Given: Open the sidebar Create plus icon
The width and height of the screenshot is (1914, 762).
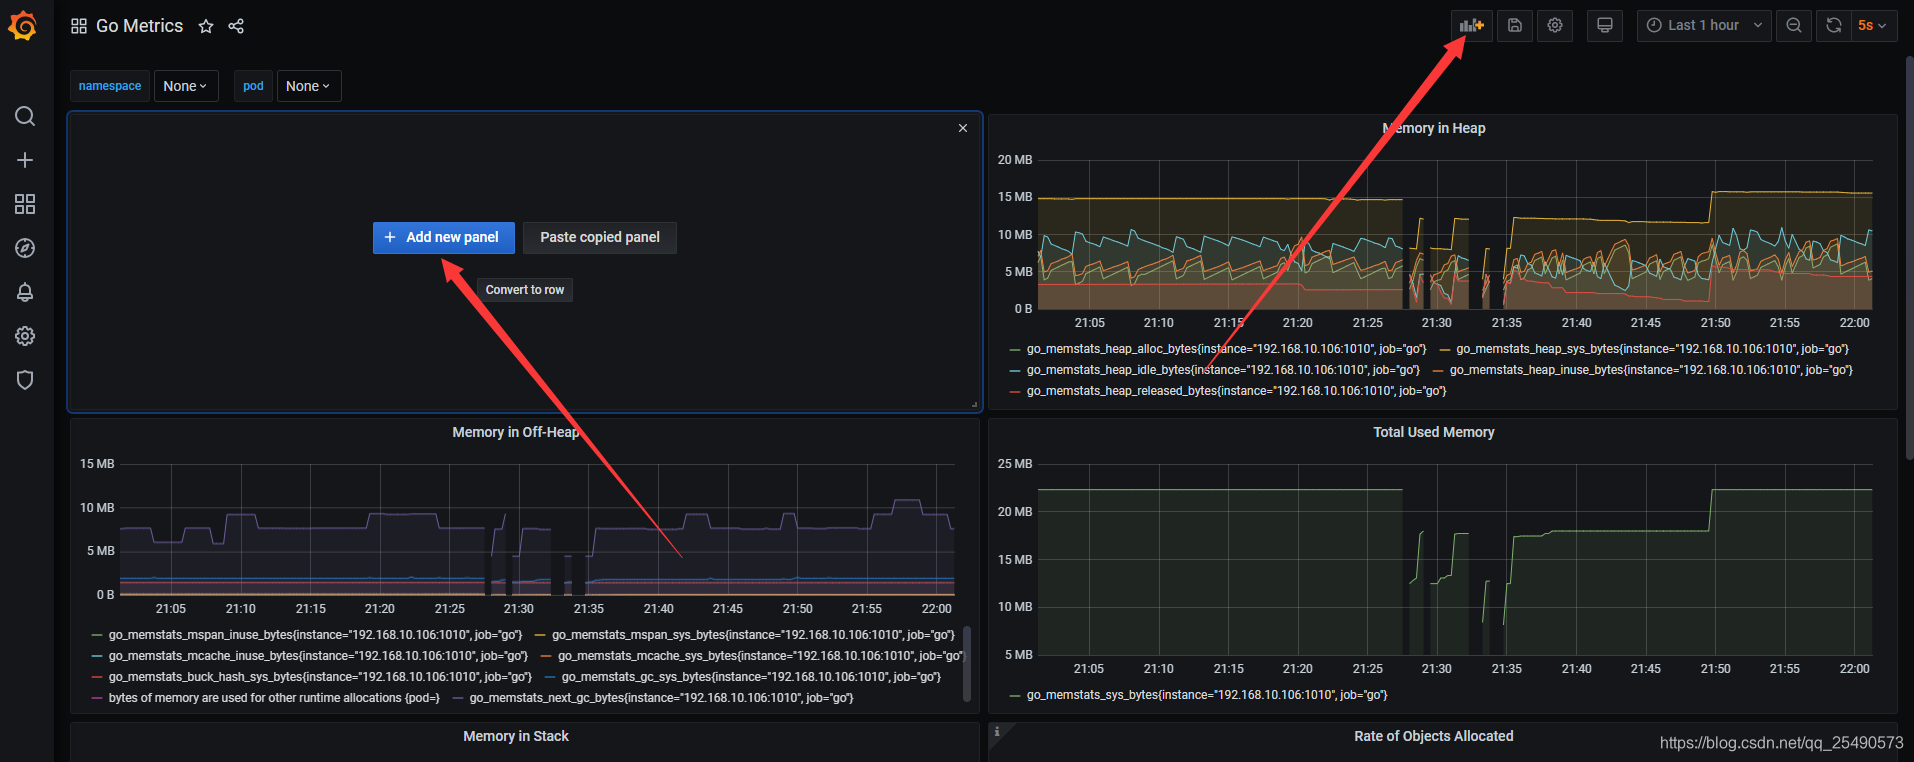Looking at the screenshot, I should point(25,160).
